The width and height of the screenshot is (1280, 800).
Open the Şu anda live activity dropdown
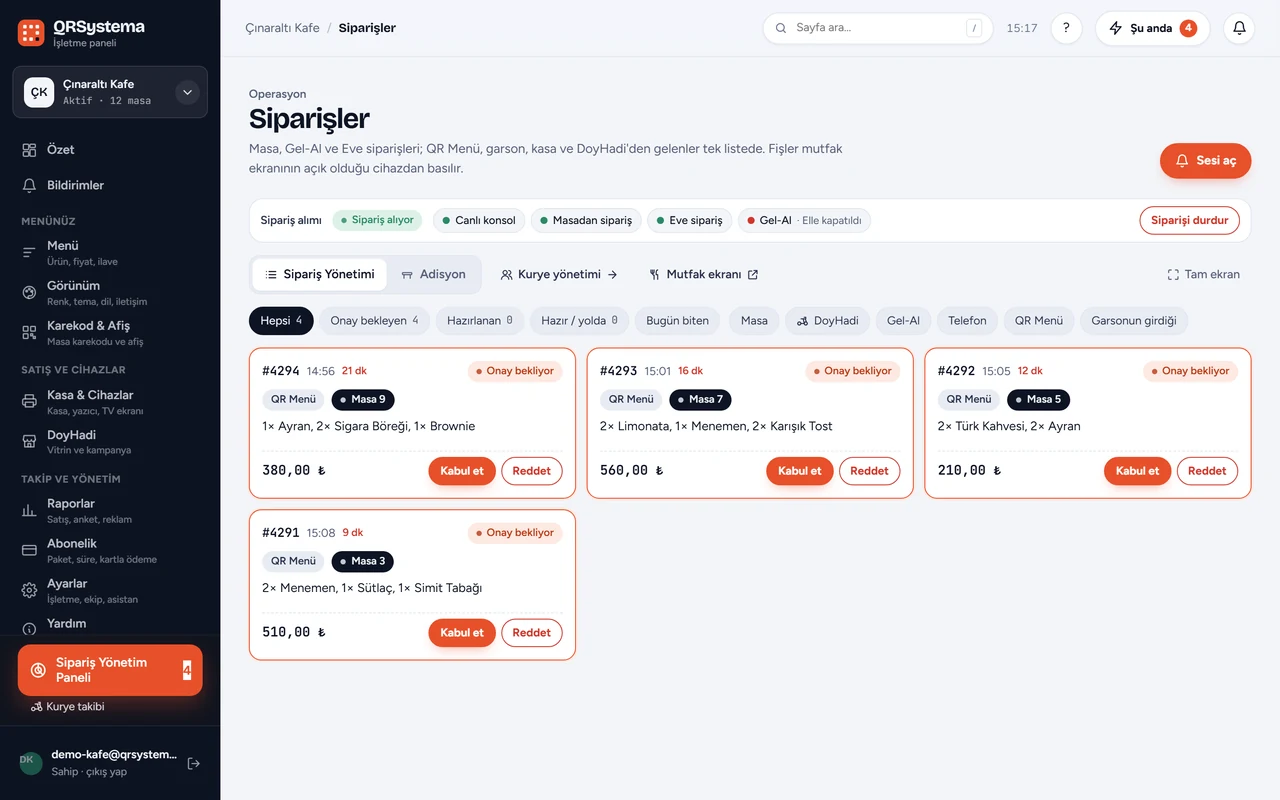coord(1152,28)
